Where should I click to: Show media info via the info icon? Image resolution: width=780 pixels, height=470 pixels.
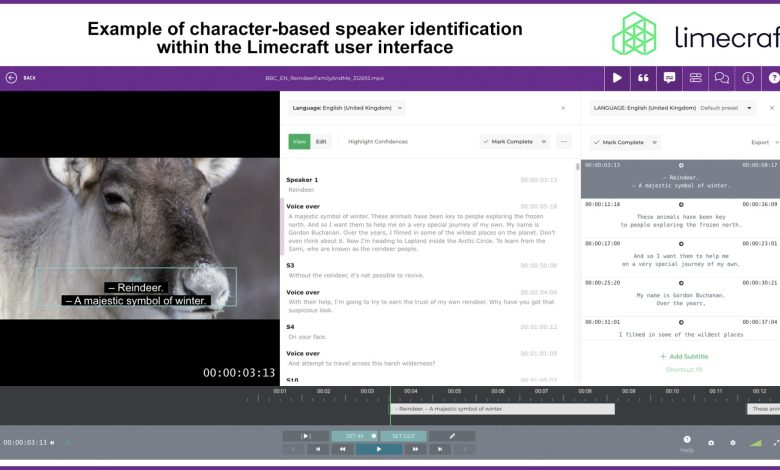click(747, 77)
